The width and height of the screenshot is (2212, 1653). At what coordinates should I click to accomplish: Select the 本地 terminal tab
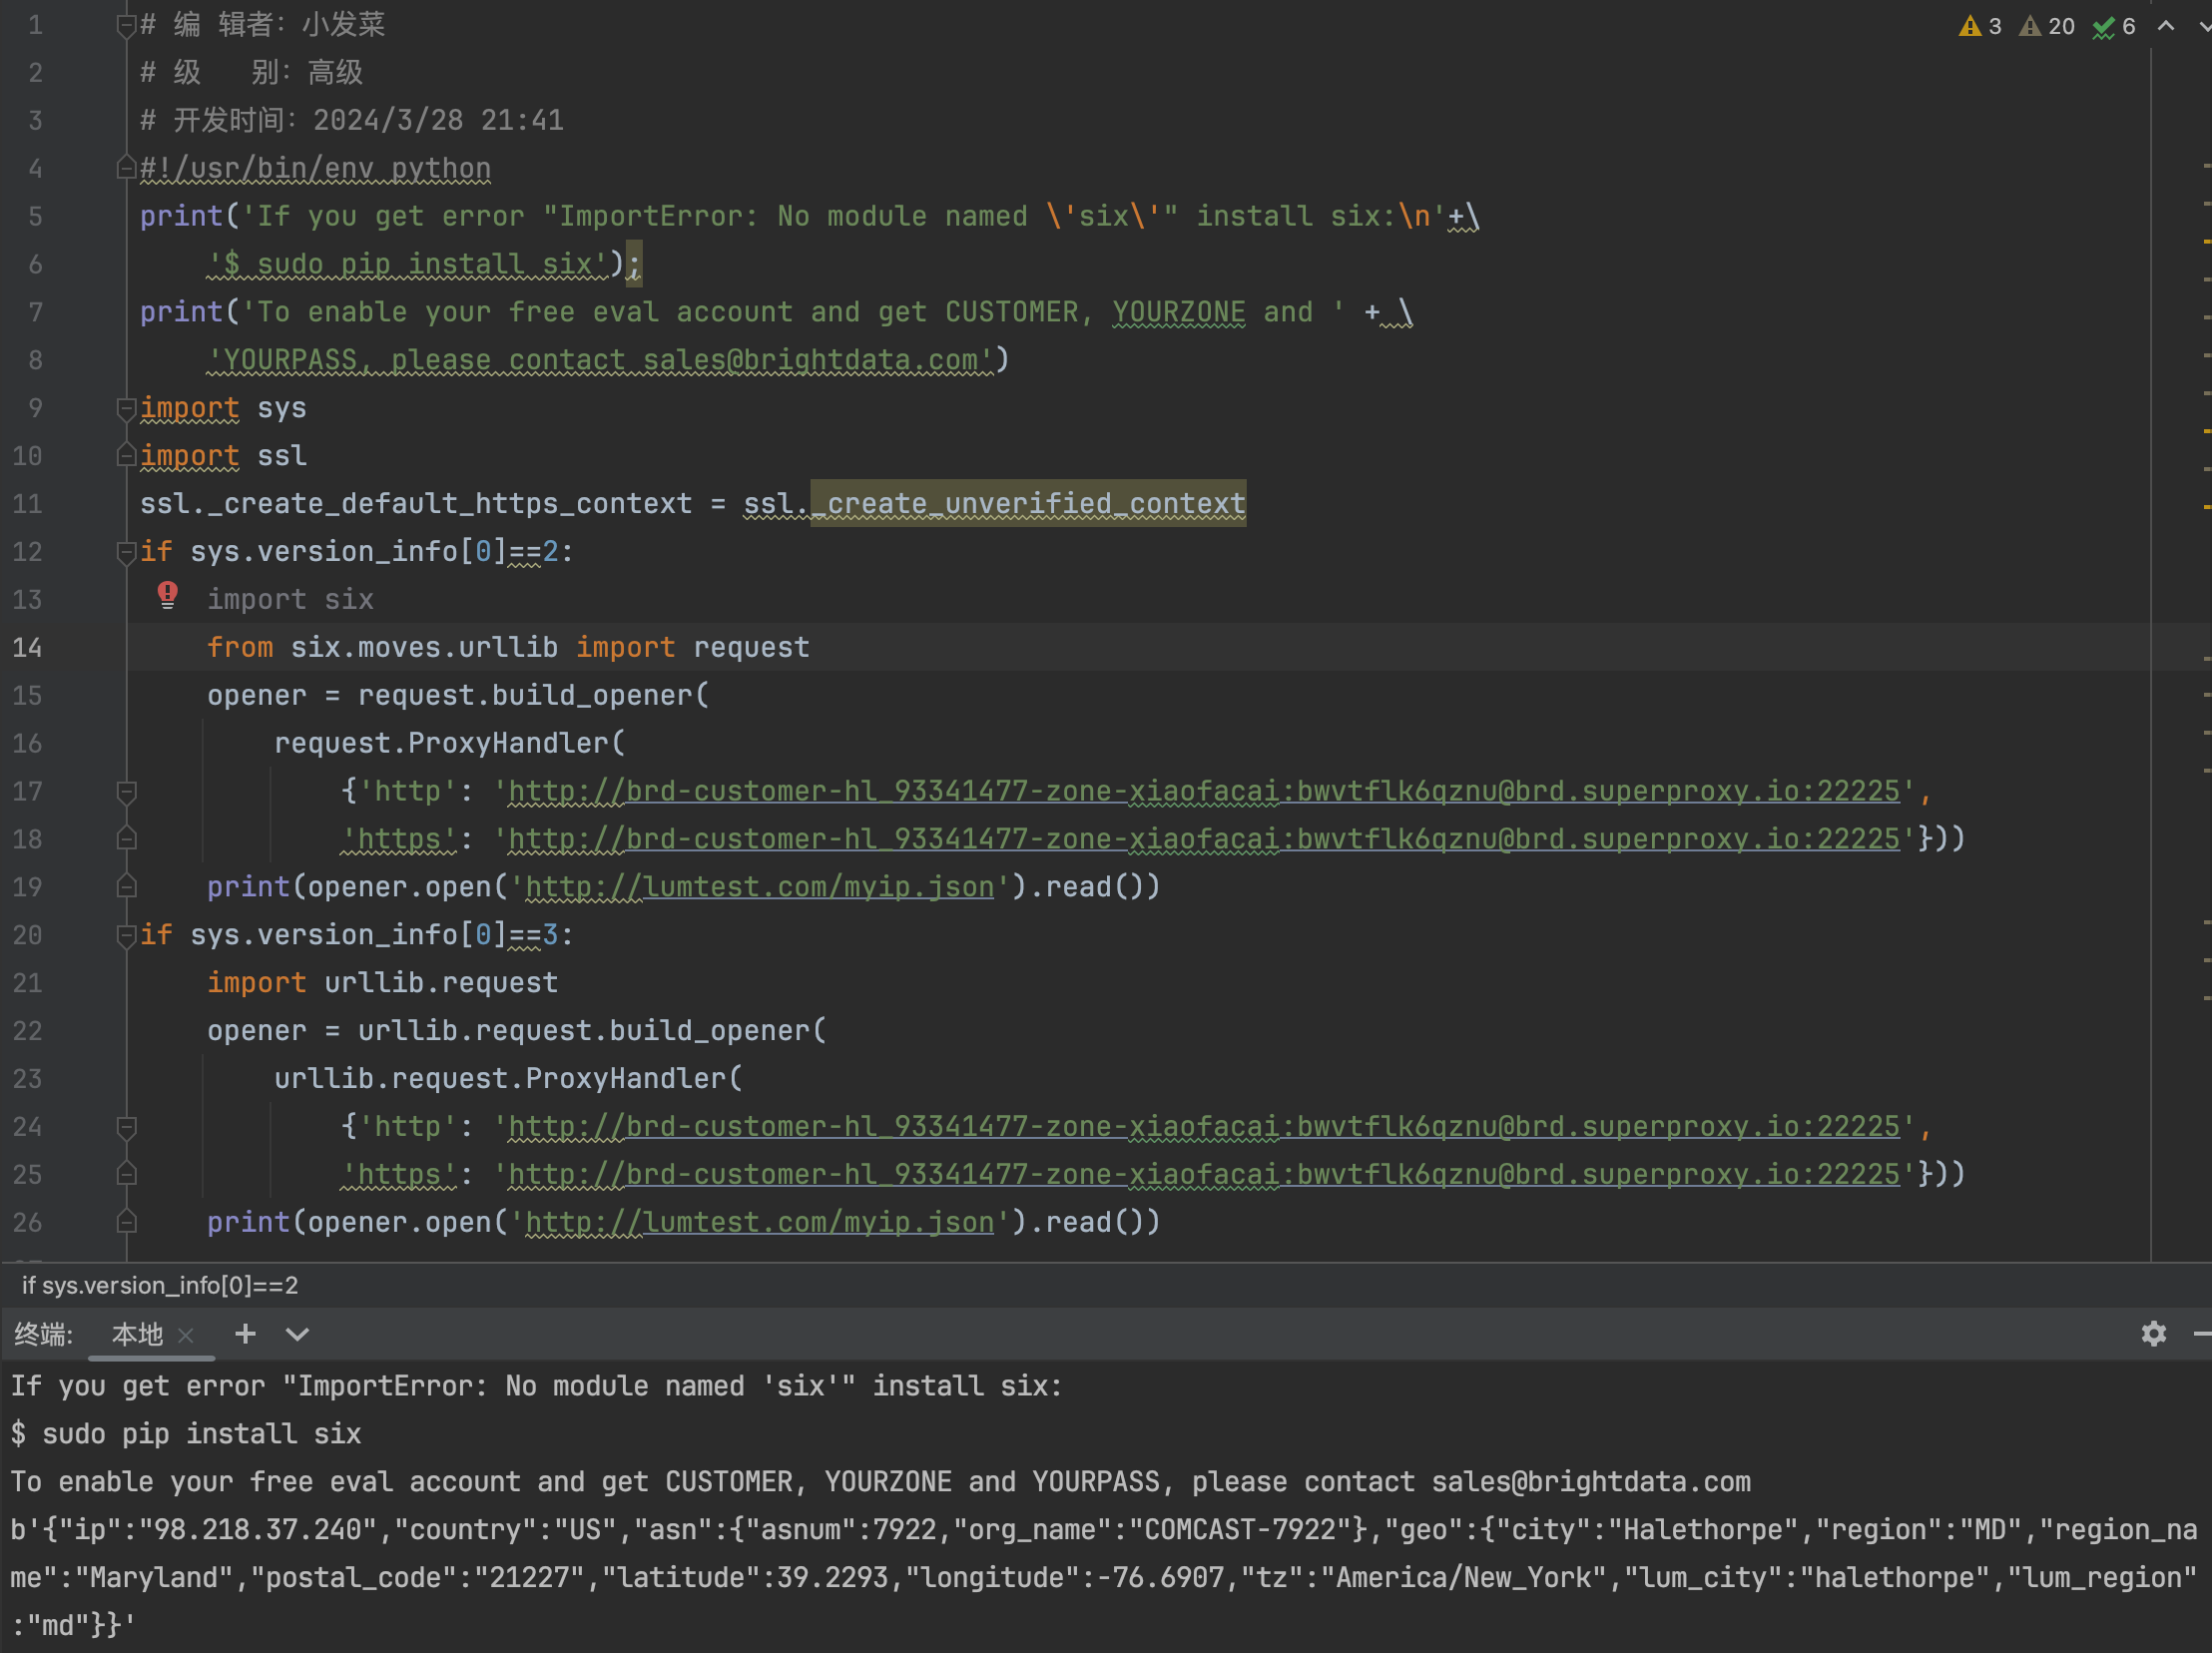click(137, 1334)
